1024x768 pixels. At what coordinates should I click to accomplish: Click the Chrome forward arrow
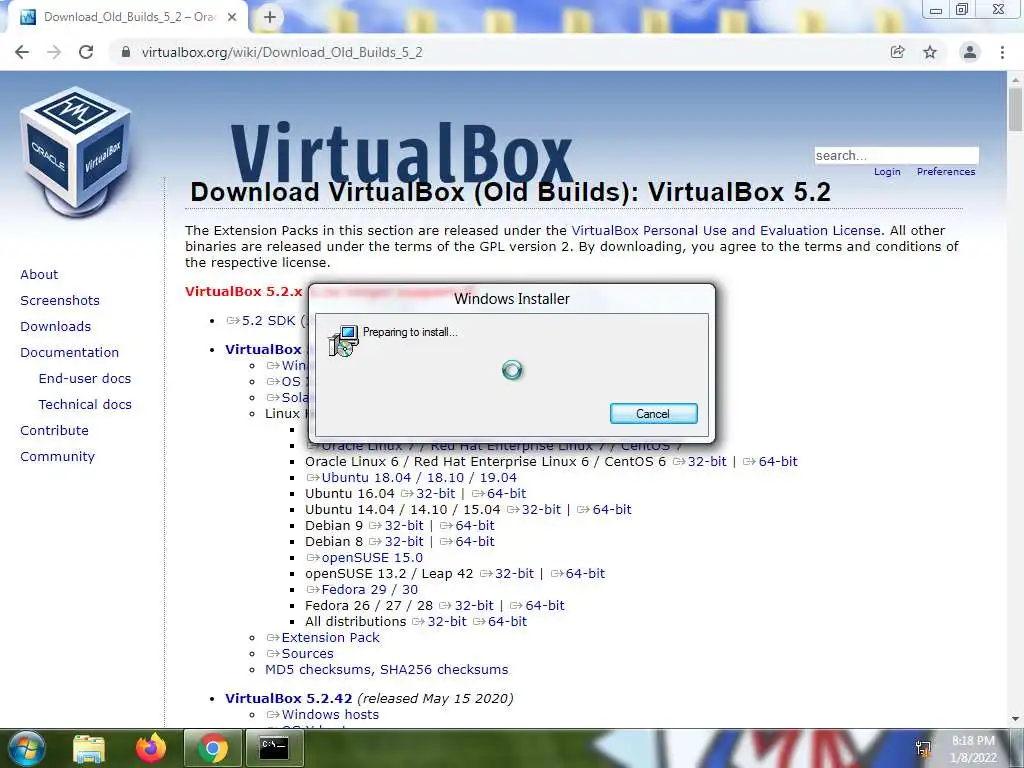(54, 52)
